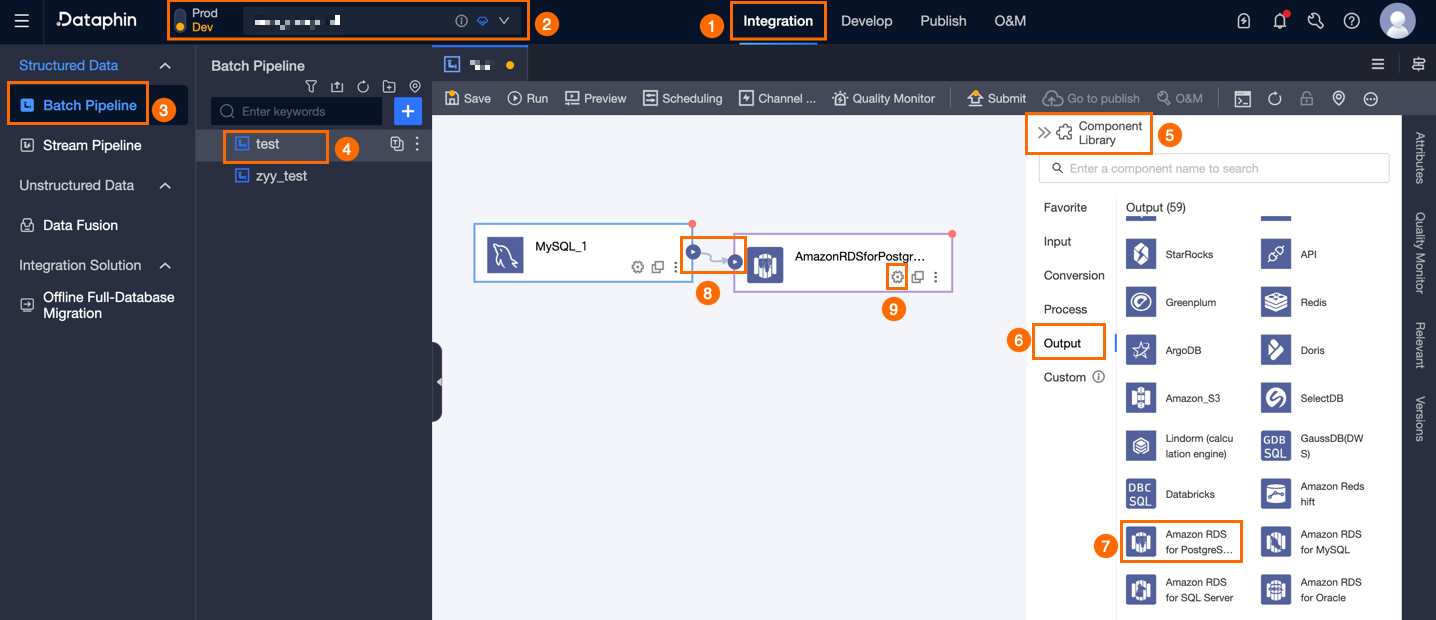Click the Run button in toolbar
1436x620 pixels.
pyautogui.click(x=528, y=98)
